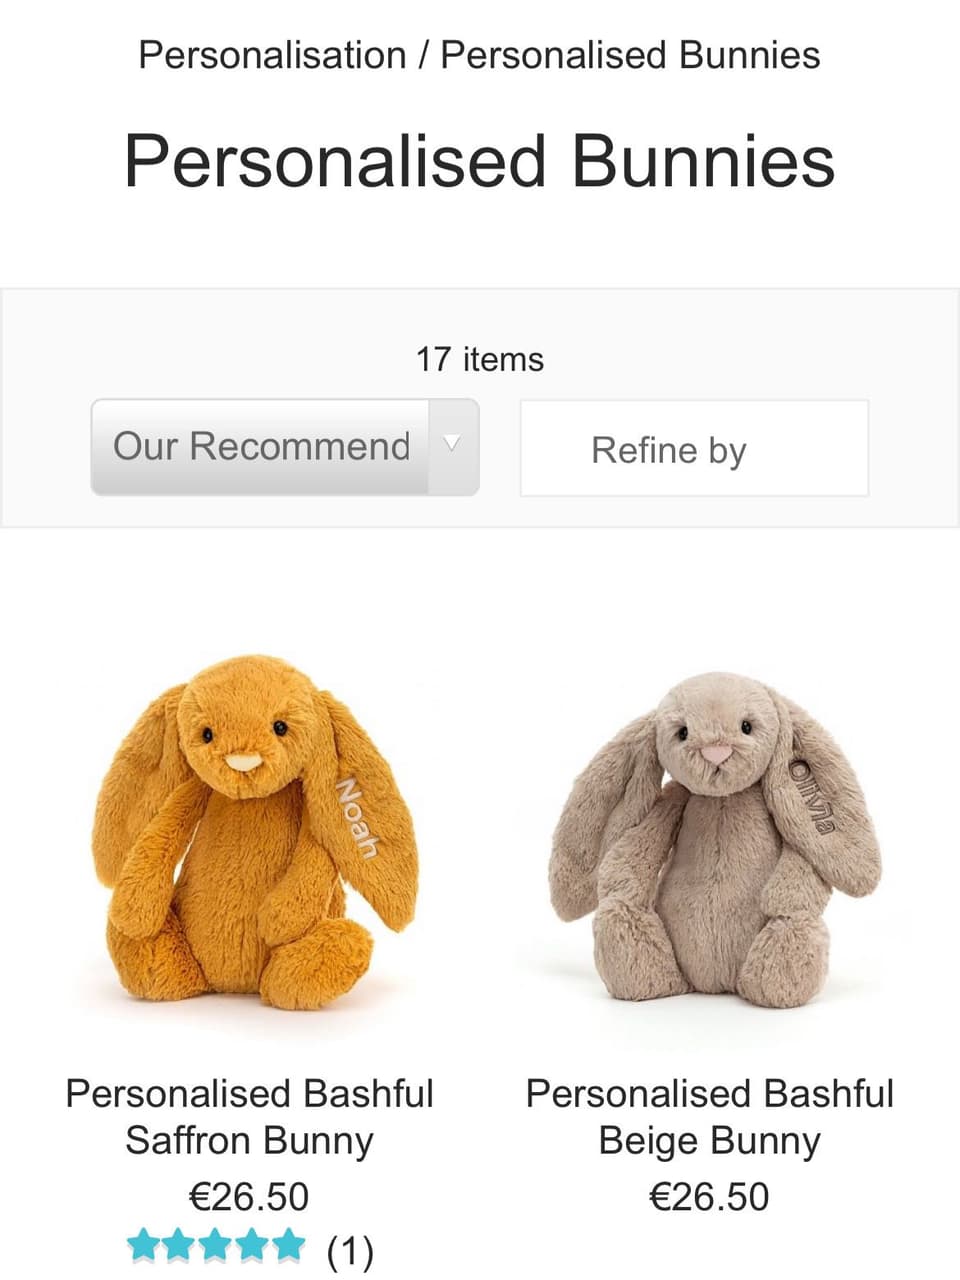Viewport: 960px width, 1280px height.
Task: Click the middle blue rating star
Action: point(215,1246)
